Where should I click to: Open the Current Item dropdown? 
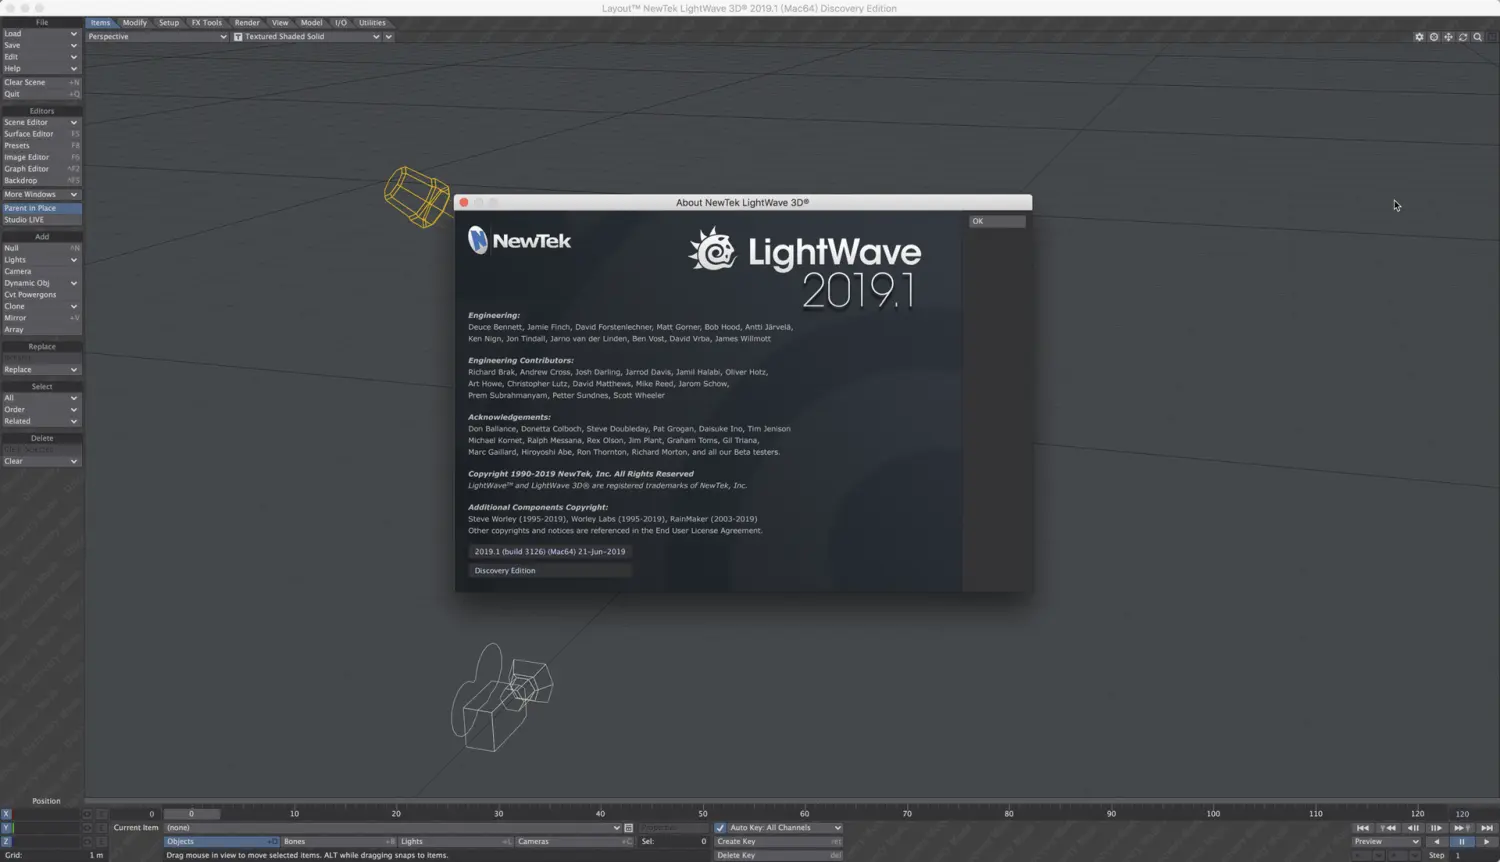click(x=393, y=828)
